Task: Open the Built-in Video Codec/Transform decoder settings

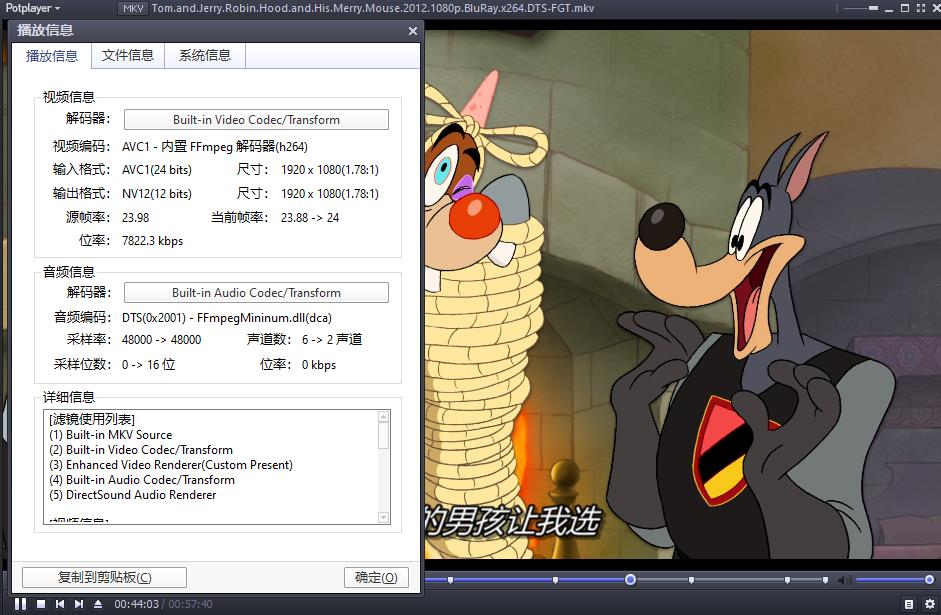Action: 256,119
